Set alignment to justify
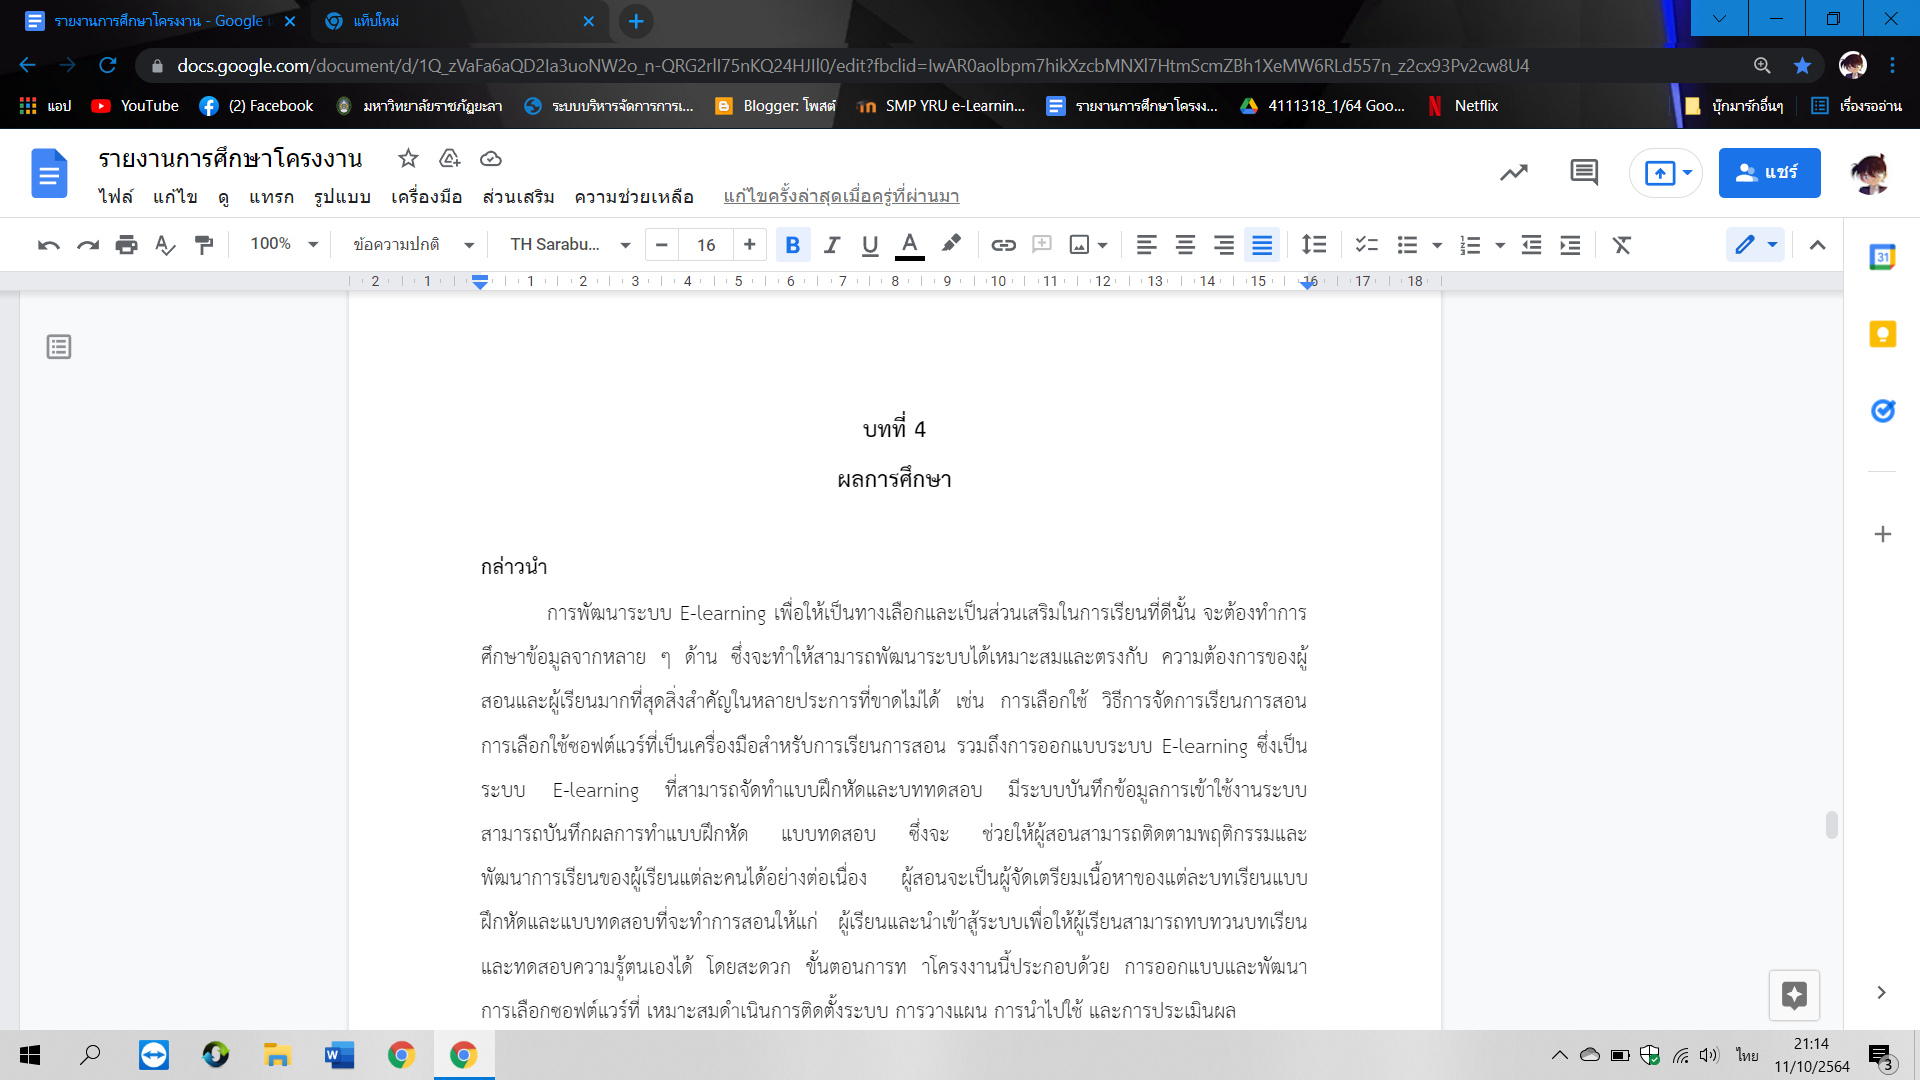This screenshot has height=1080, width=1920. (1262, 245)
